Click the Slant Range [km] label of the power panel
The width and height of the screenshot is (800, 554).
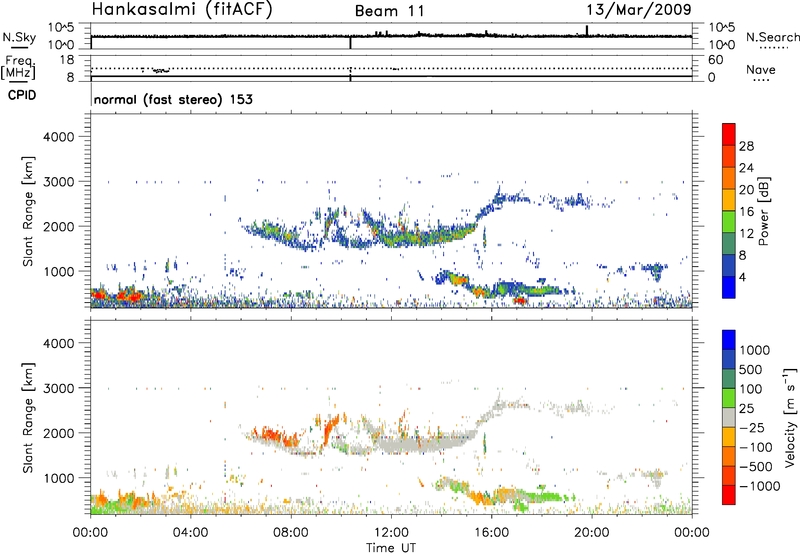point(28,212)
